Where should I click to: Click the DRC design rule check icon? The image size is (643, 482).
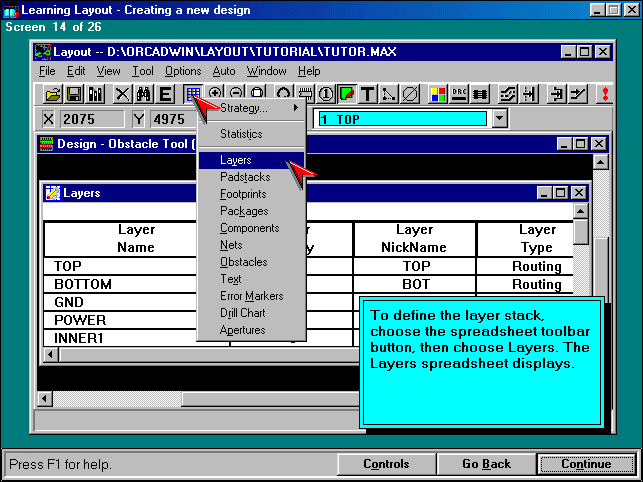460,94
